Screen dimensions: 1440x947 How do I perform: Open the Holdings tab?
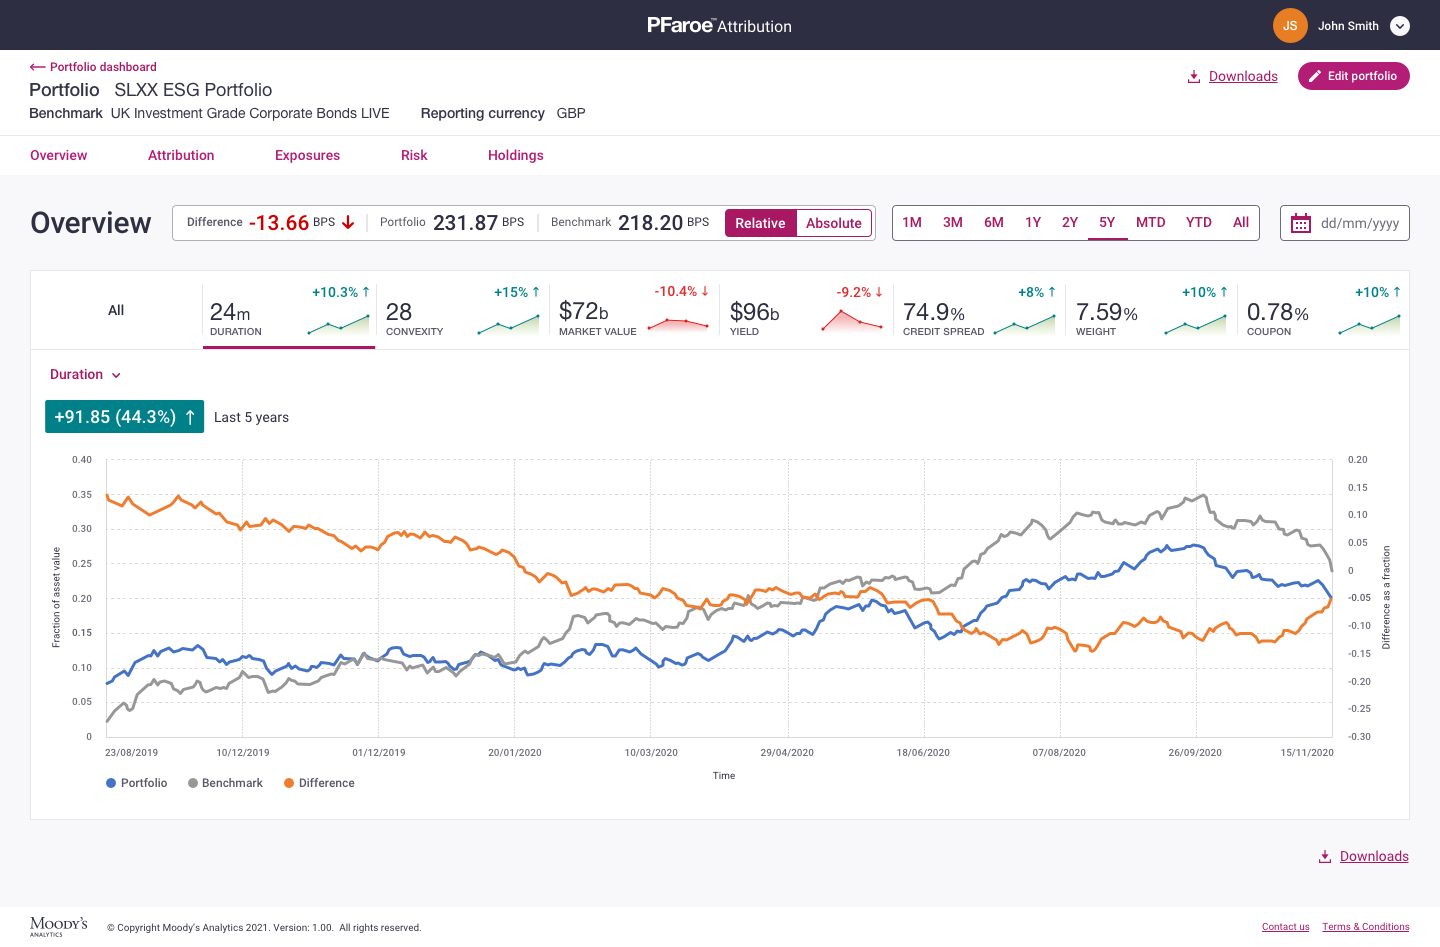click(x=516, y=155)
